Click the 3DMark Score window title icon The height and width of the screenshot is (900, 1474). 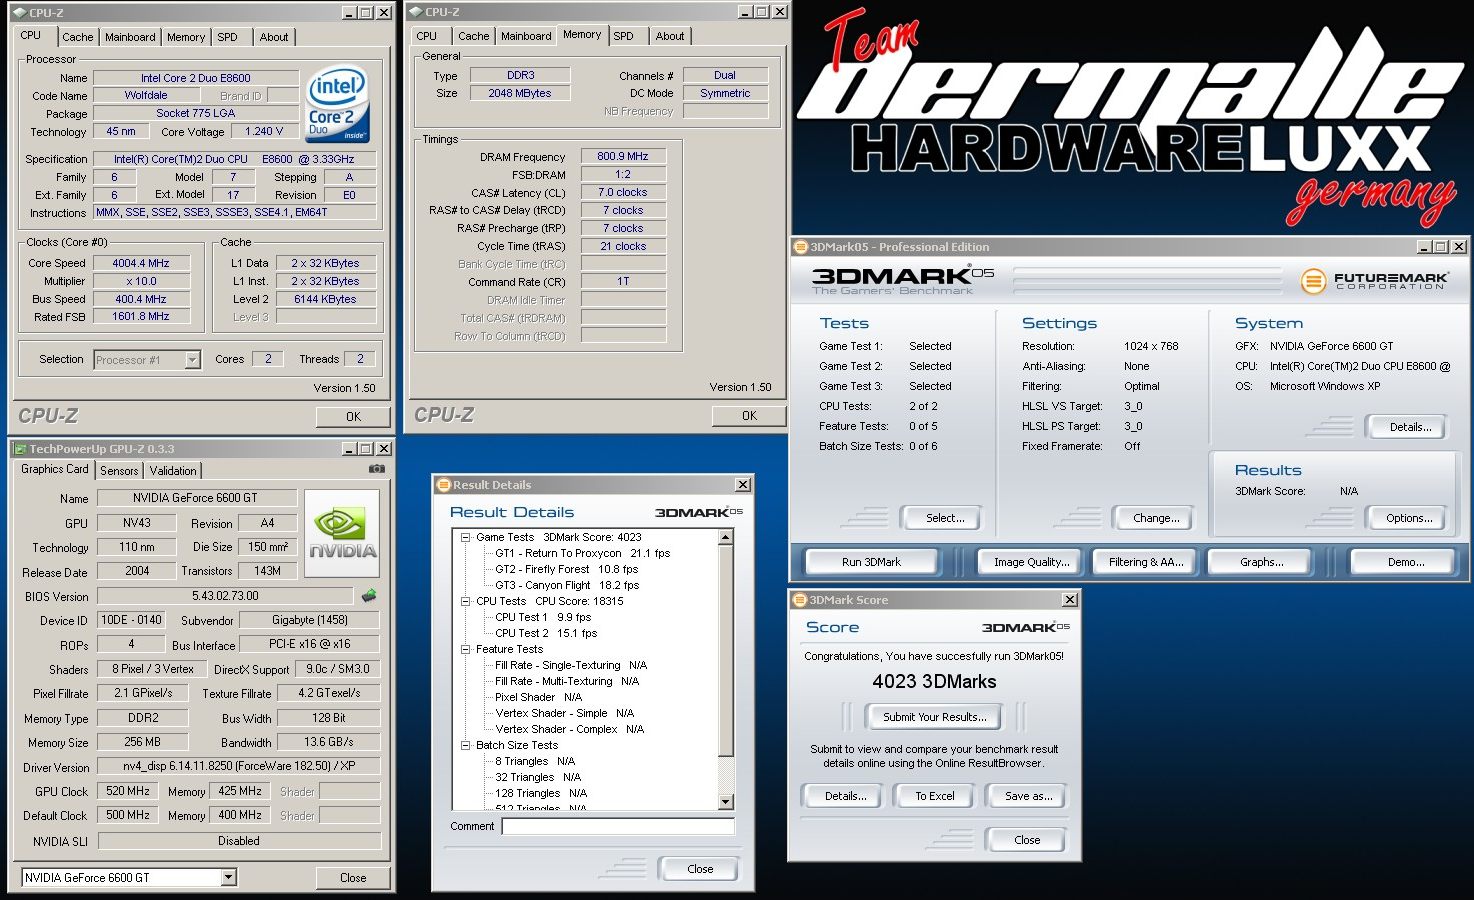(800, 600)
